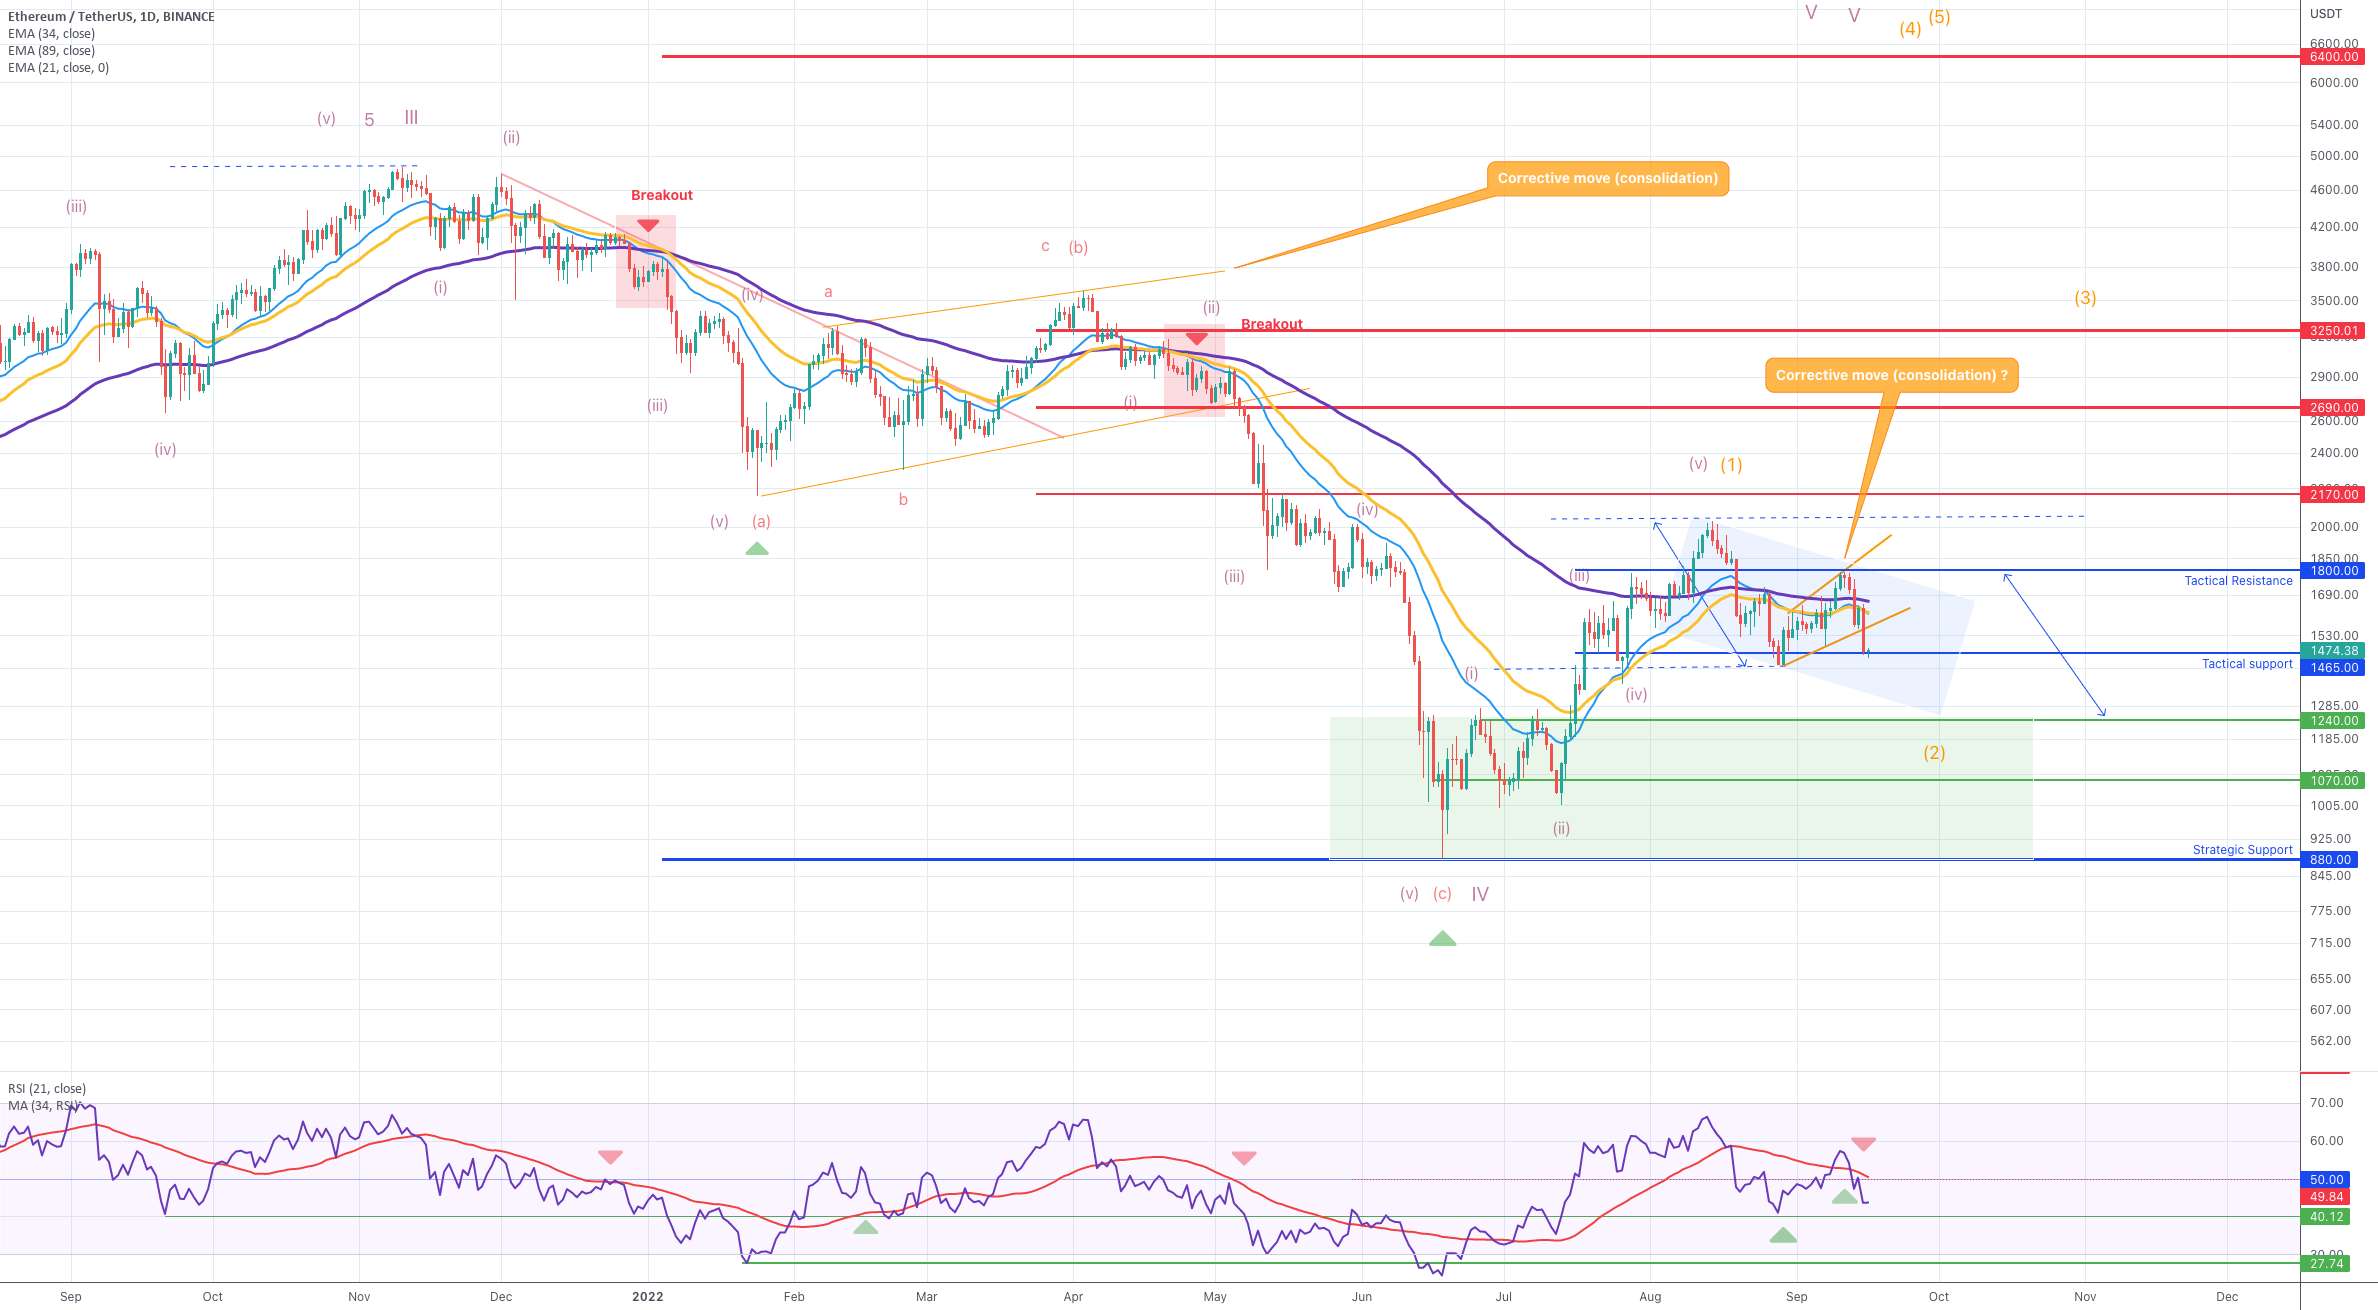This screenshot has width=2378, height=1310.
Task: Click the 1474.38 current price tag
Action: click(2334, 651)
